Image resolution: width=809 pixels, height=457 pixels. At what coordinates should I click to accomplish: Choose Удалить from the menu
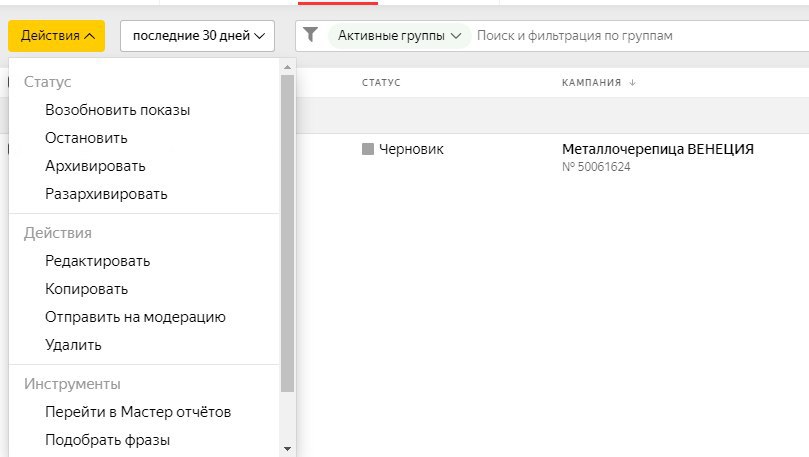click(73, 345)
